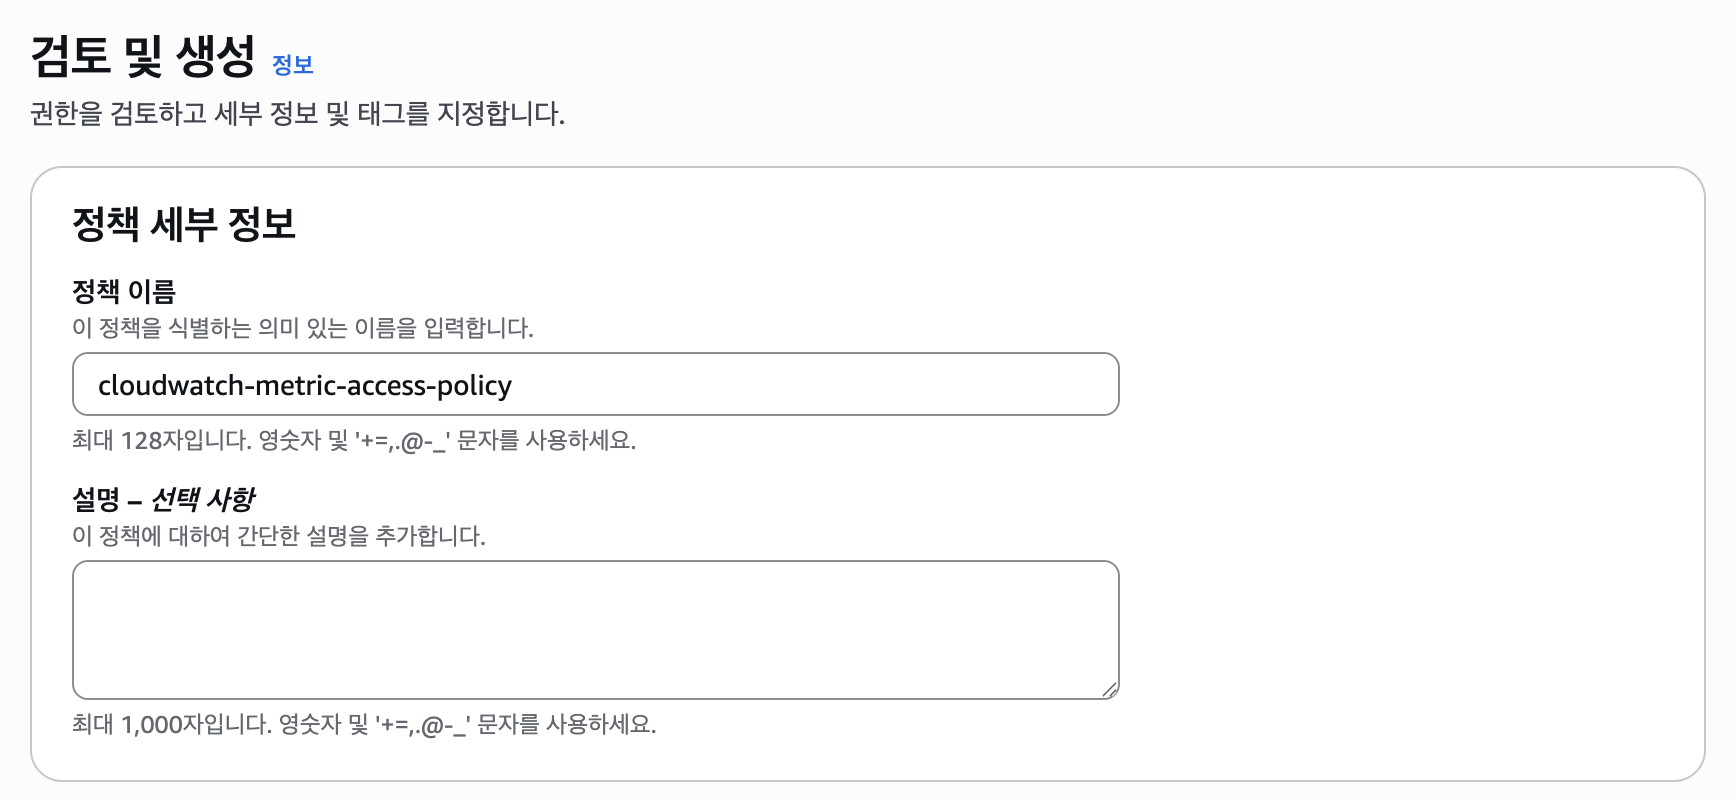Click the 검토 및 생성 page heading

click(143, 56)
